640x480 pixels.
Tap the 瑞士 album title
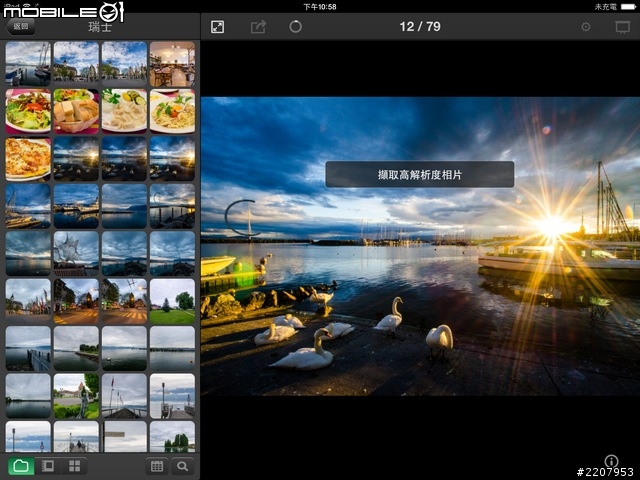pos(100,27)
